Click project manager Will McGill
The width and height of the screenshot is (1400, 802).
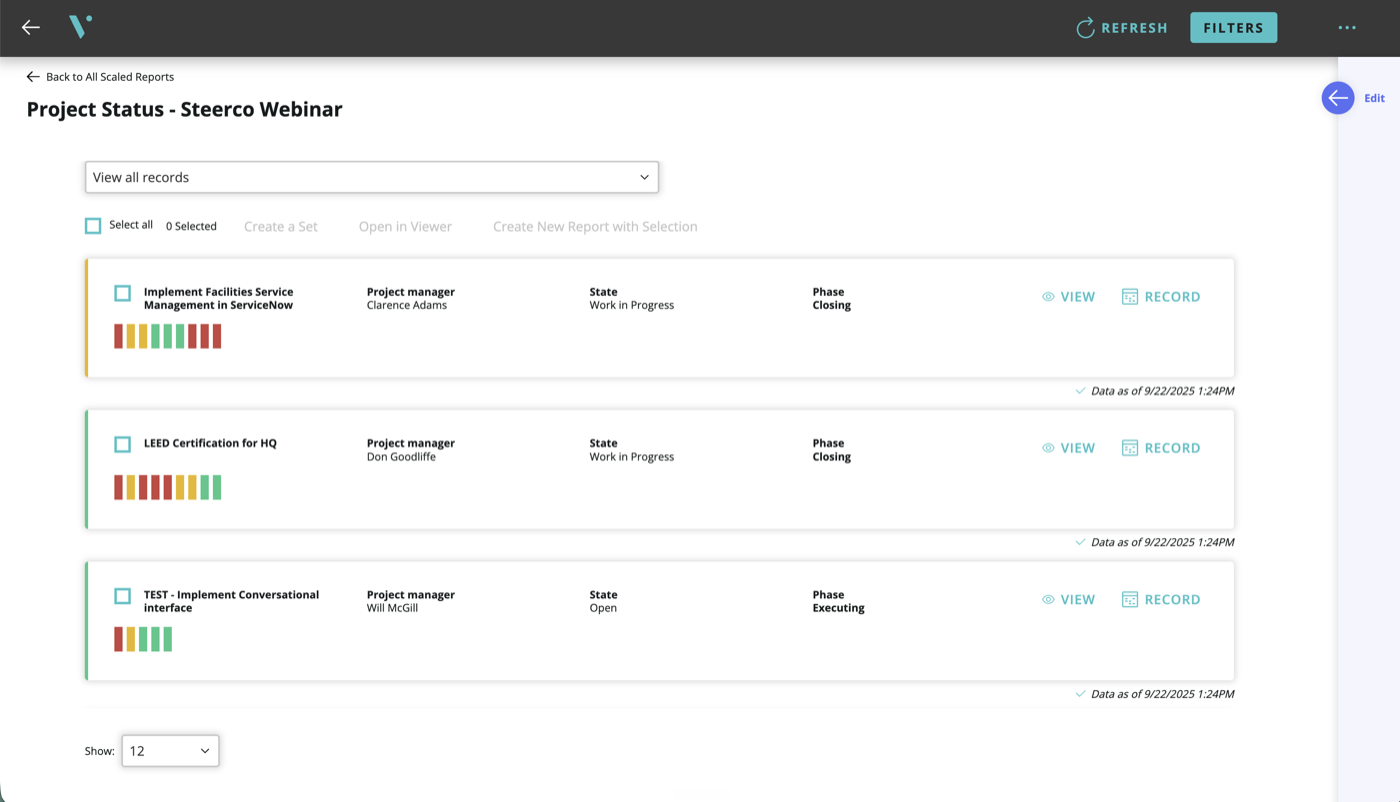click(x=392, y=608)
